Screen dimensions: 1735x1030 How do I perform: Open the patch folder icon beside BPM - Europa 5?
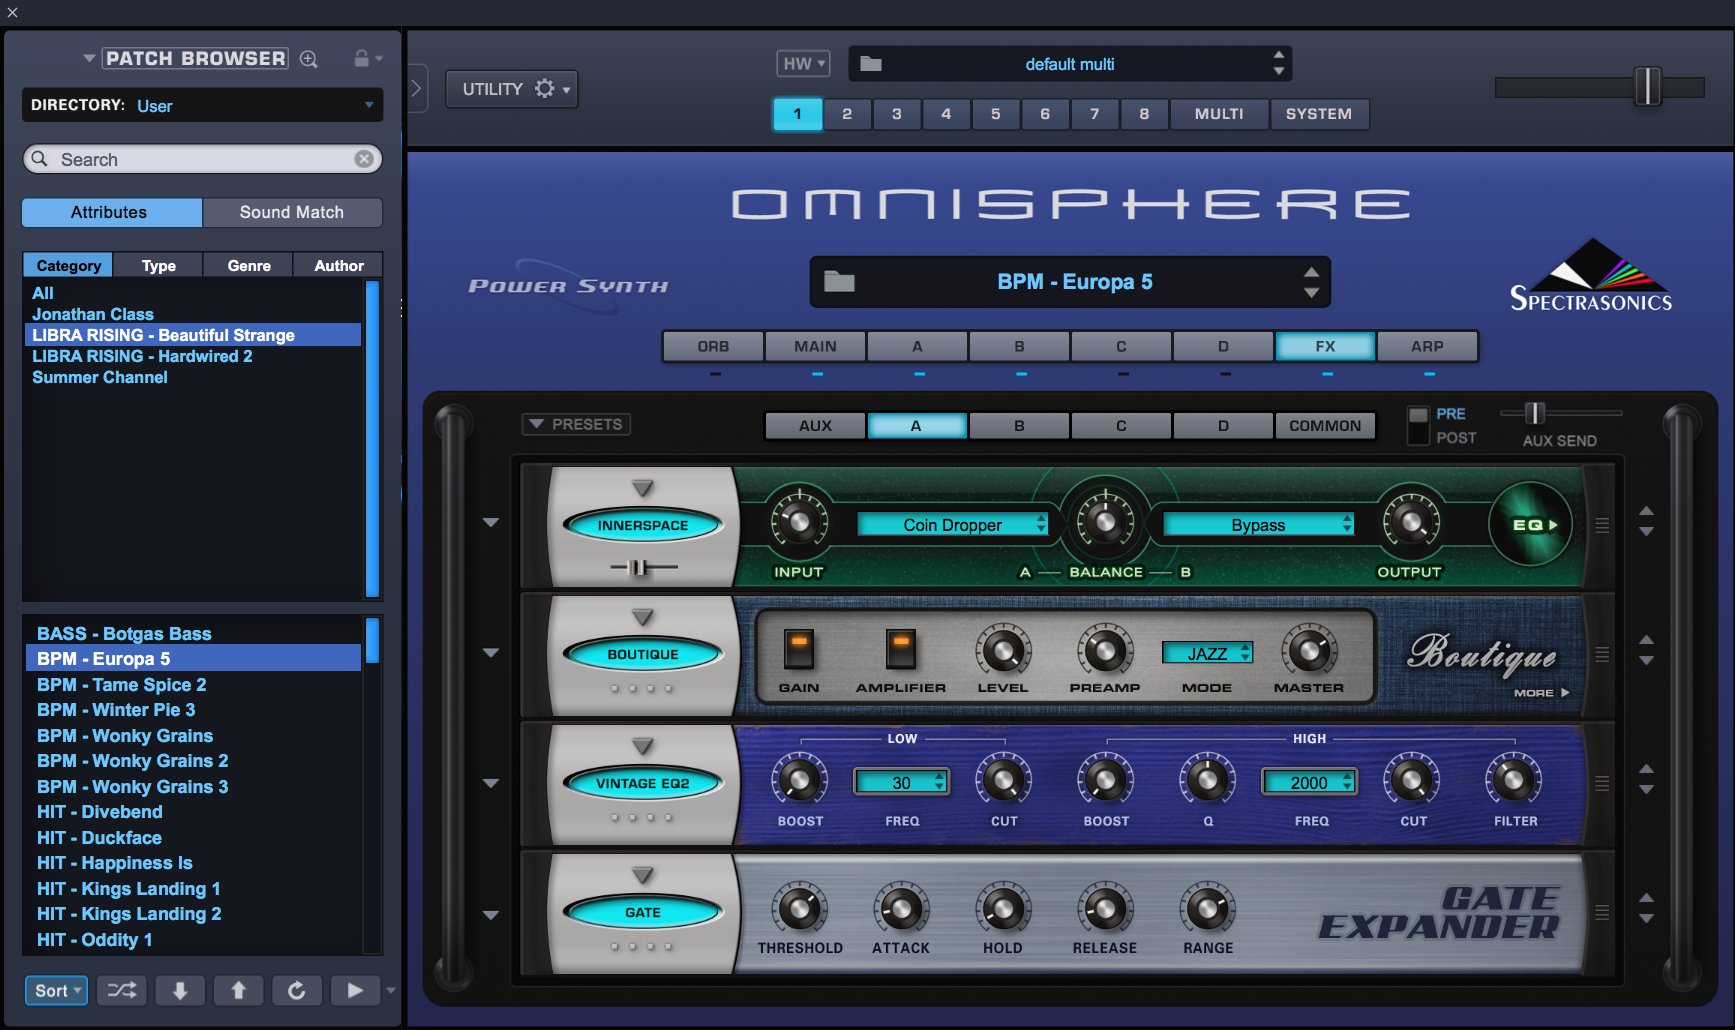(x=839, y=282)
